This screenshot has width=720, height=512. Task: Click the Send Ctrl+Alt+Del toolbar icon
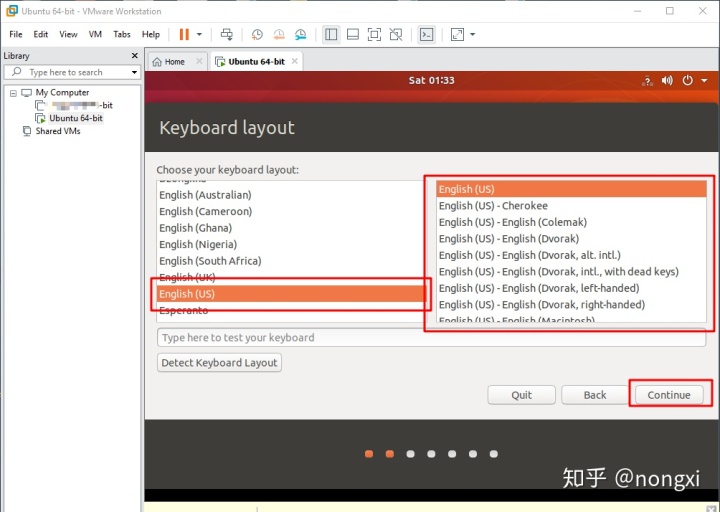pos(227,34)
